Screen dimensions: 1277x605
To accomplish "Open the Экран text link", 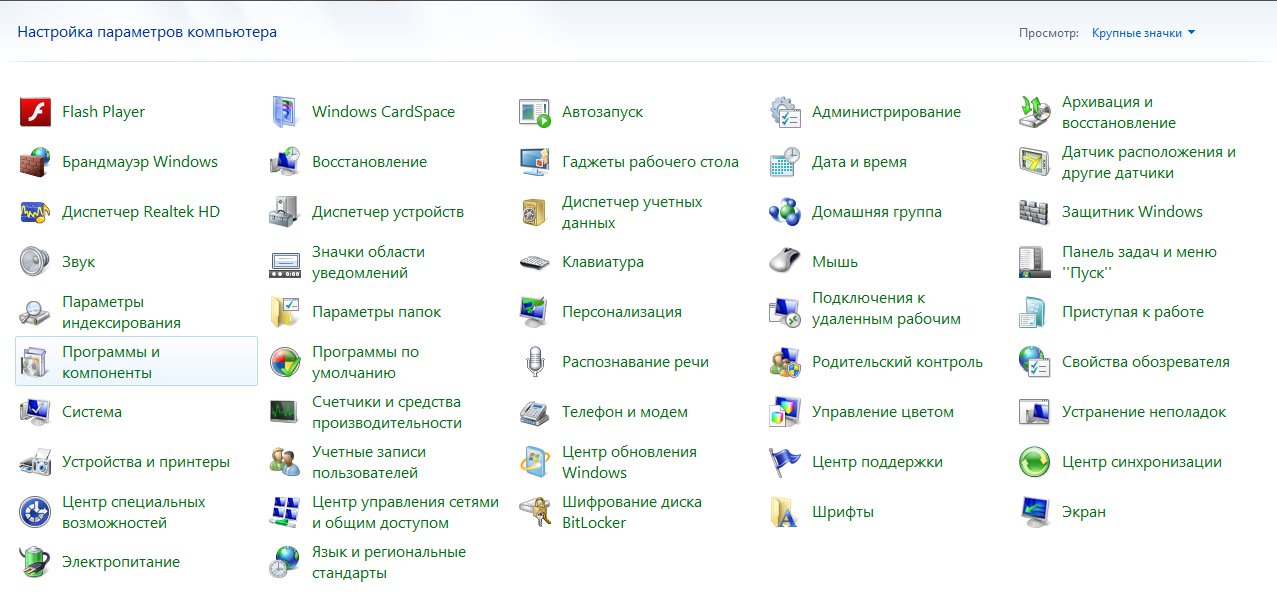I will click(1084, 512).
